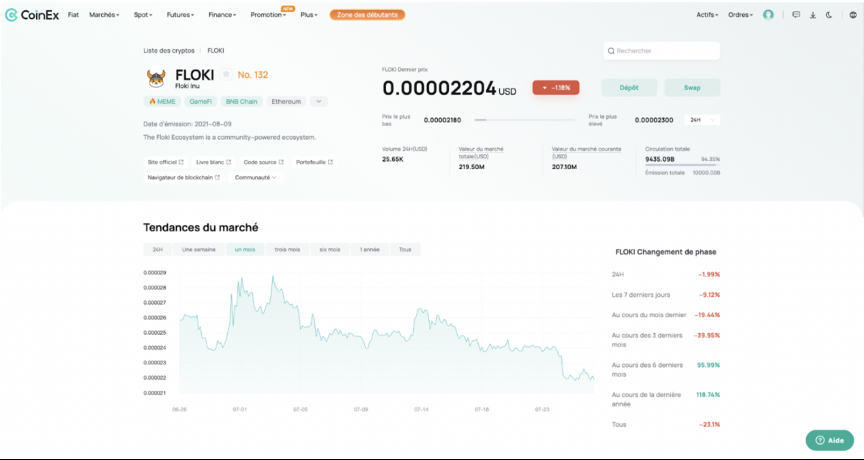Open the language globe icon
The width and height of the screenshot is (864, 460).
[854, 15]
